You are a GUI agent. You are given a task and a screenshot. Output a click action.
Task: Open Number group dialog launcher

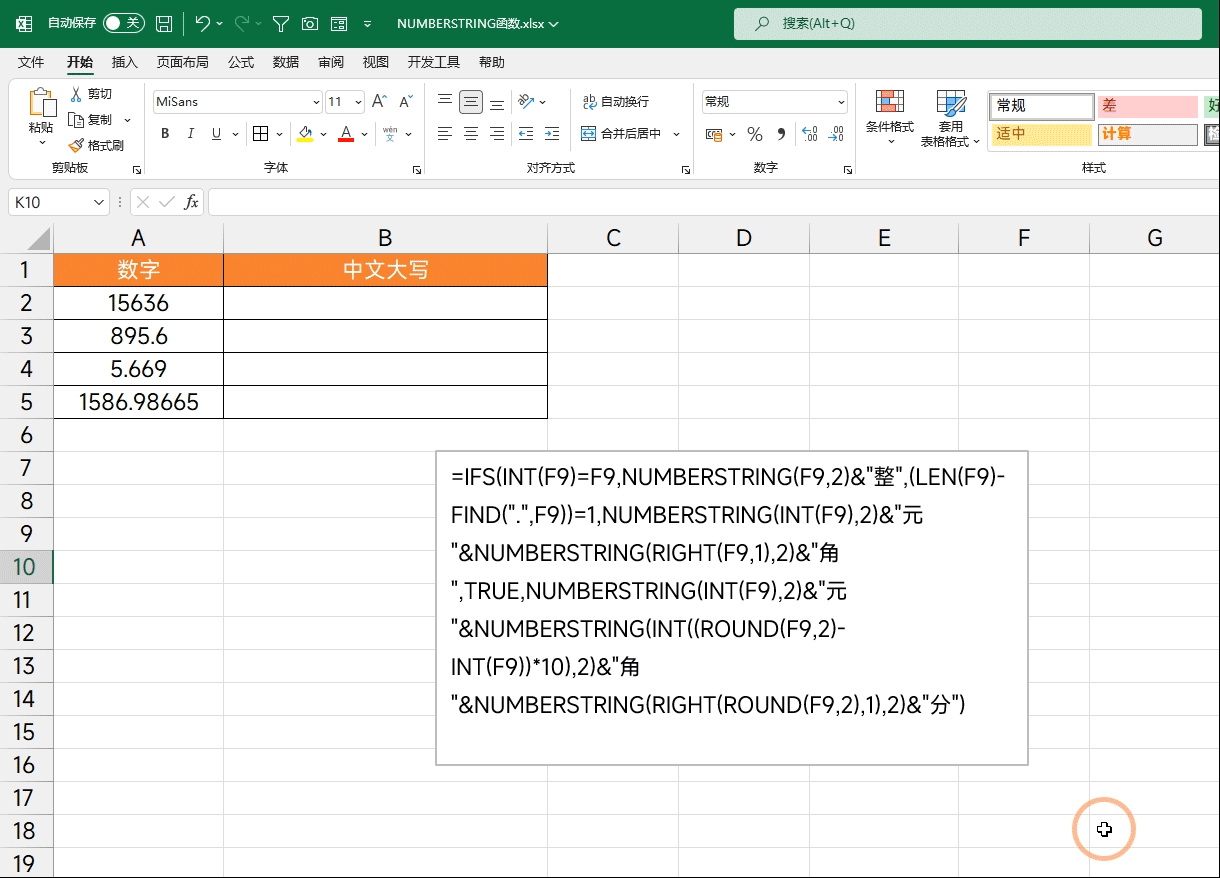click(847, 170)
